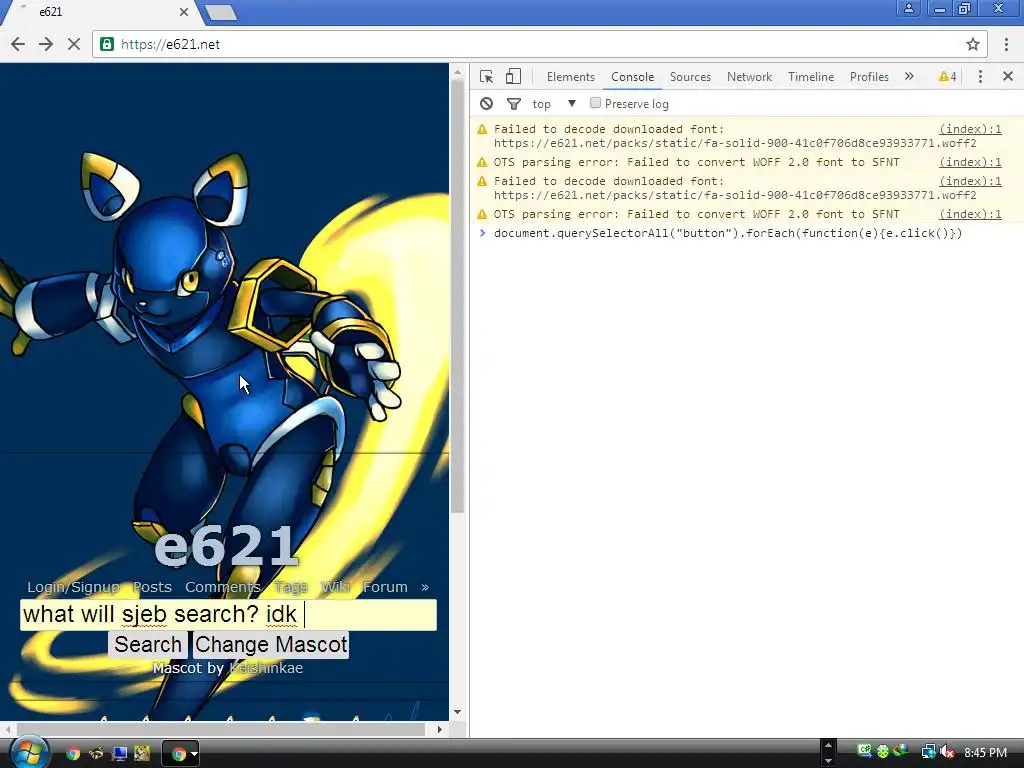Click the Show Desktop quick launch icon
This screenshot has width=1024, height=768.
point(120,754)
